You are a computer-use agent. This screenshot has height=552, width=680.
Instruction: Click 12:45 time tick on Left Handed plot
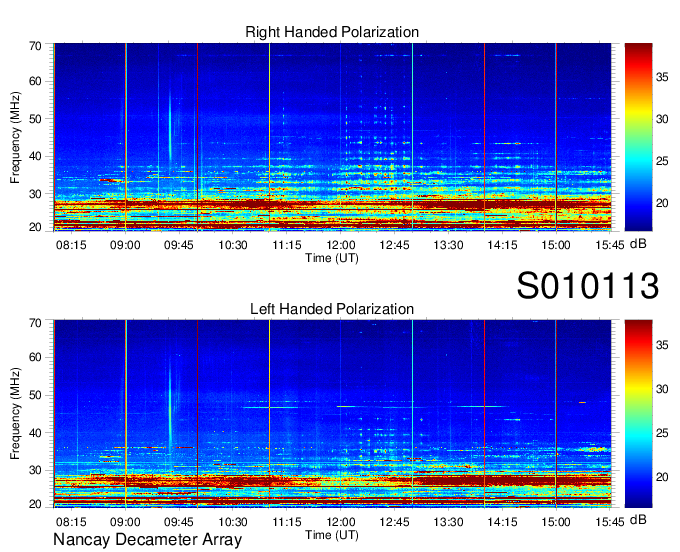click(395, 522)
